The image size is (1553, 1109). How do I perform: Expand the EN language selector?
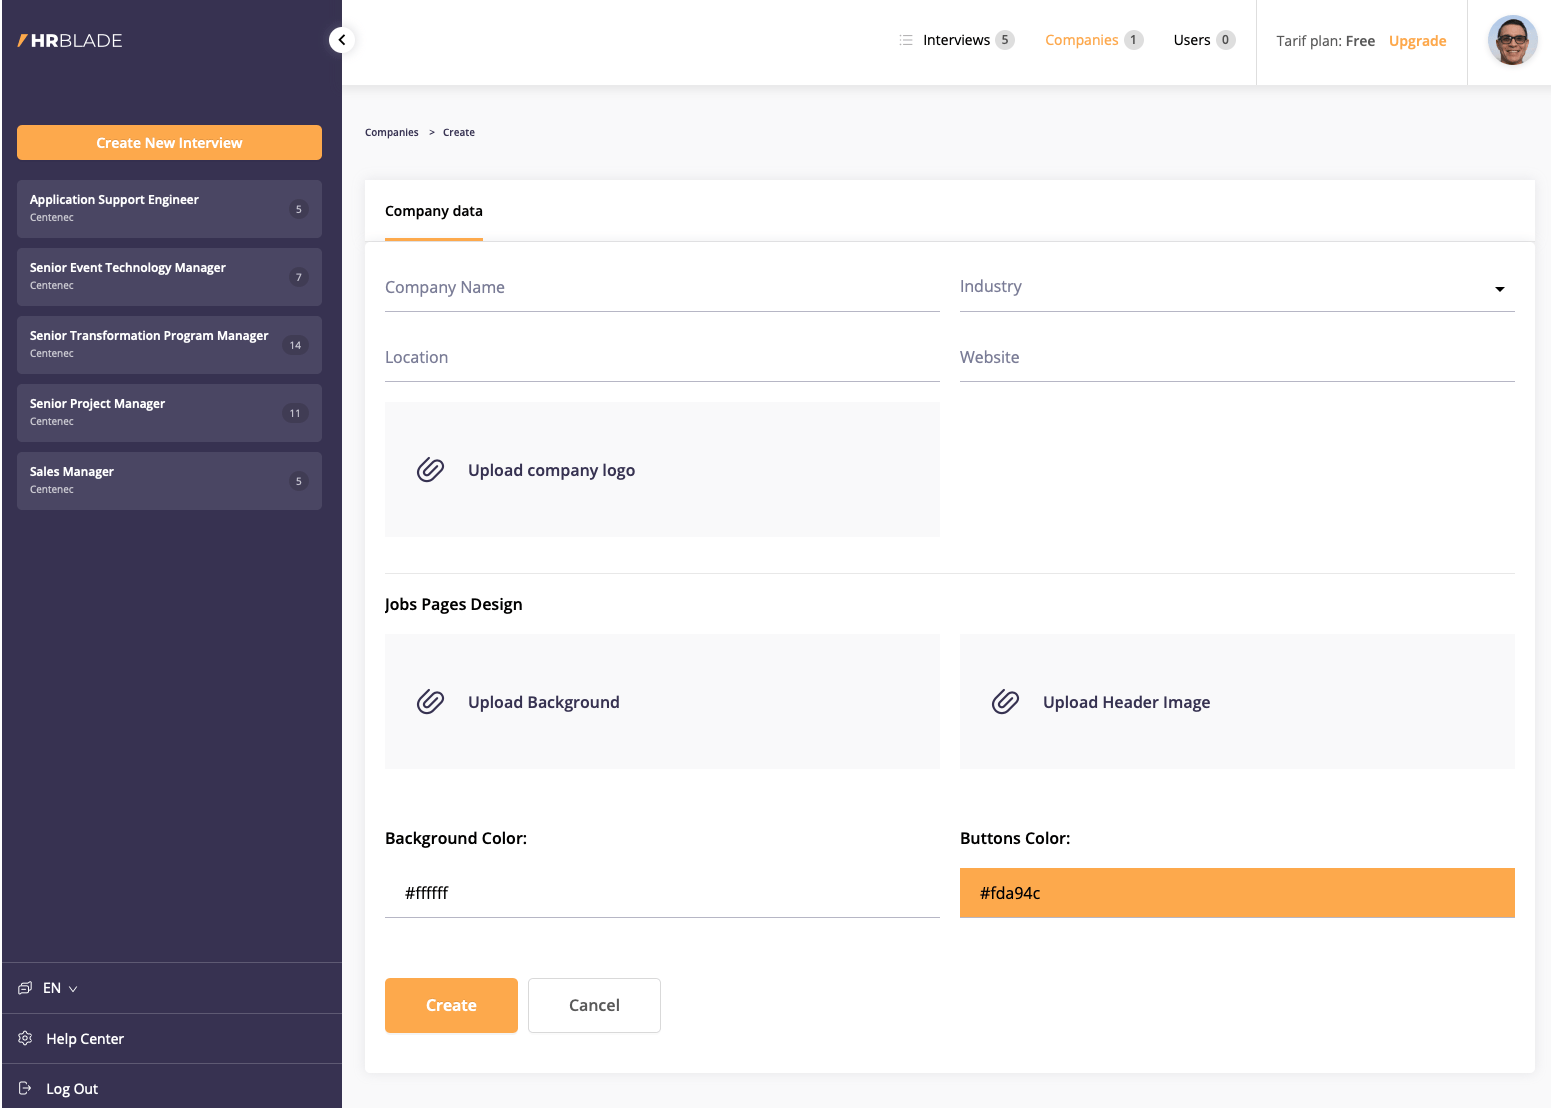coord(60,988)
